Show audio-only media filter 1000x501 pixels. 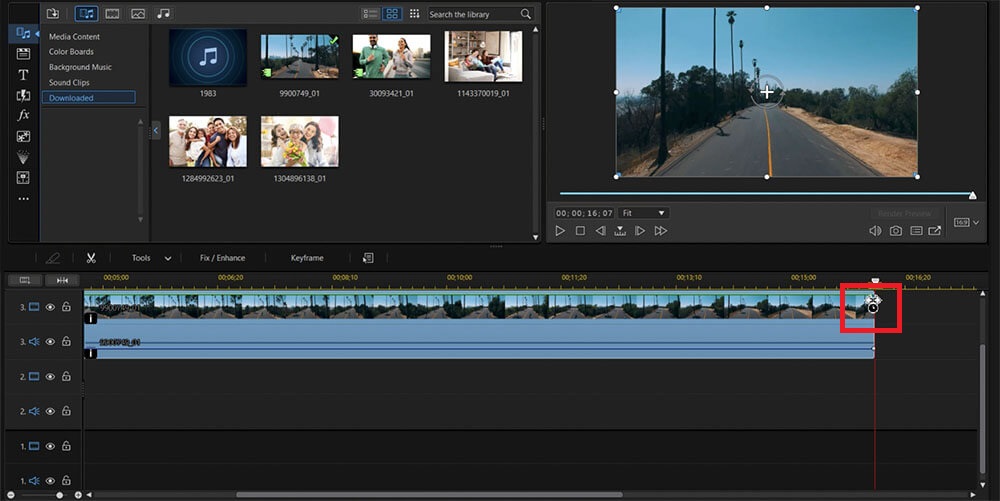point(163,14)
